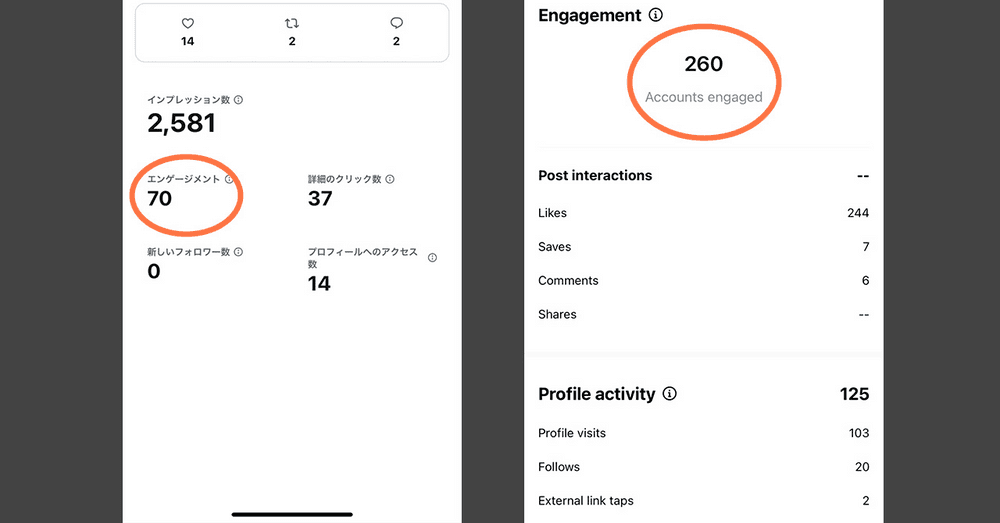Open the Saves row showing 7
Screen dimensions: 1000x523
pos(703,247)
